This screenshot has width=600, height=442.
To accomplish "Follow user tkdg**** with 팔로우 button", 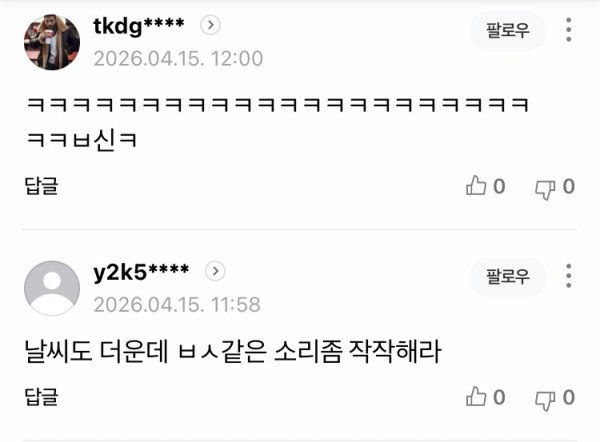I will point(508,30).
